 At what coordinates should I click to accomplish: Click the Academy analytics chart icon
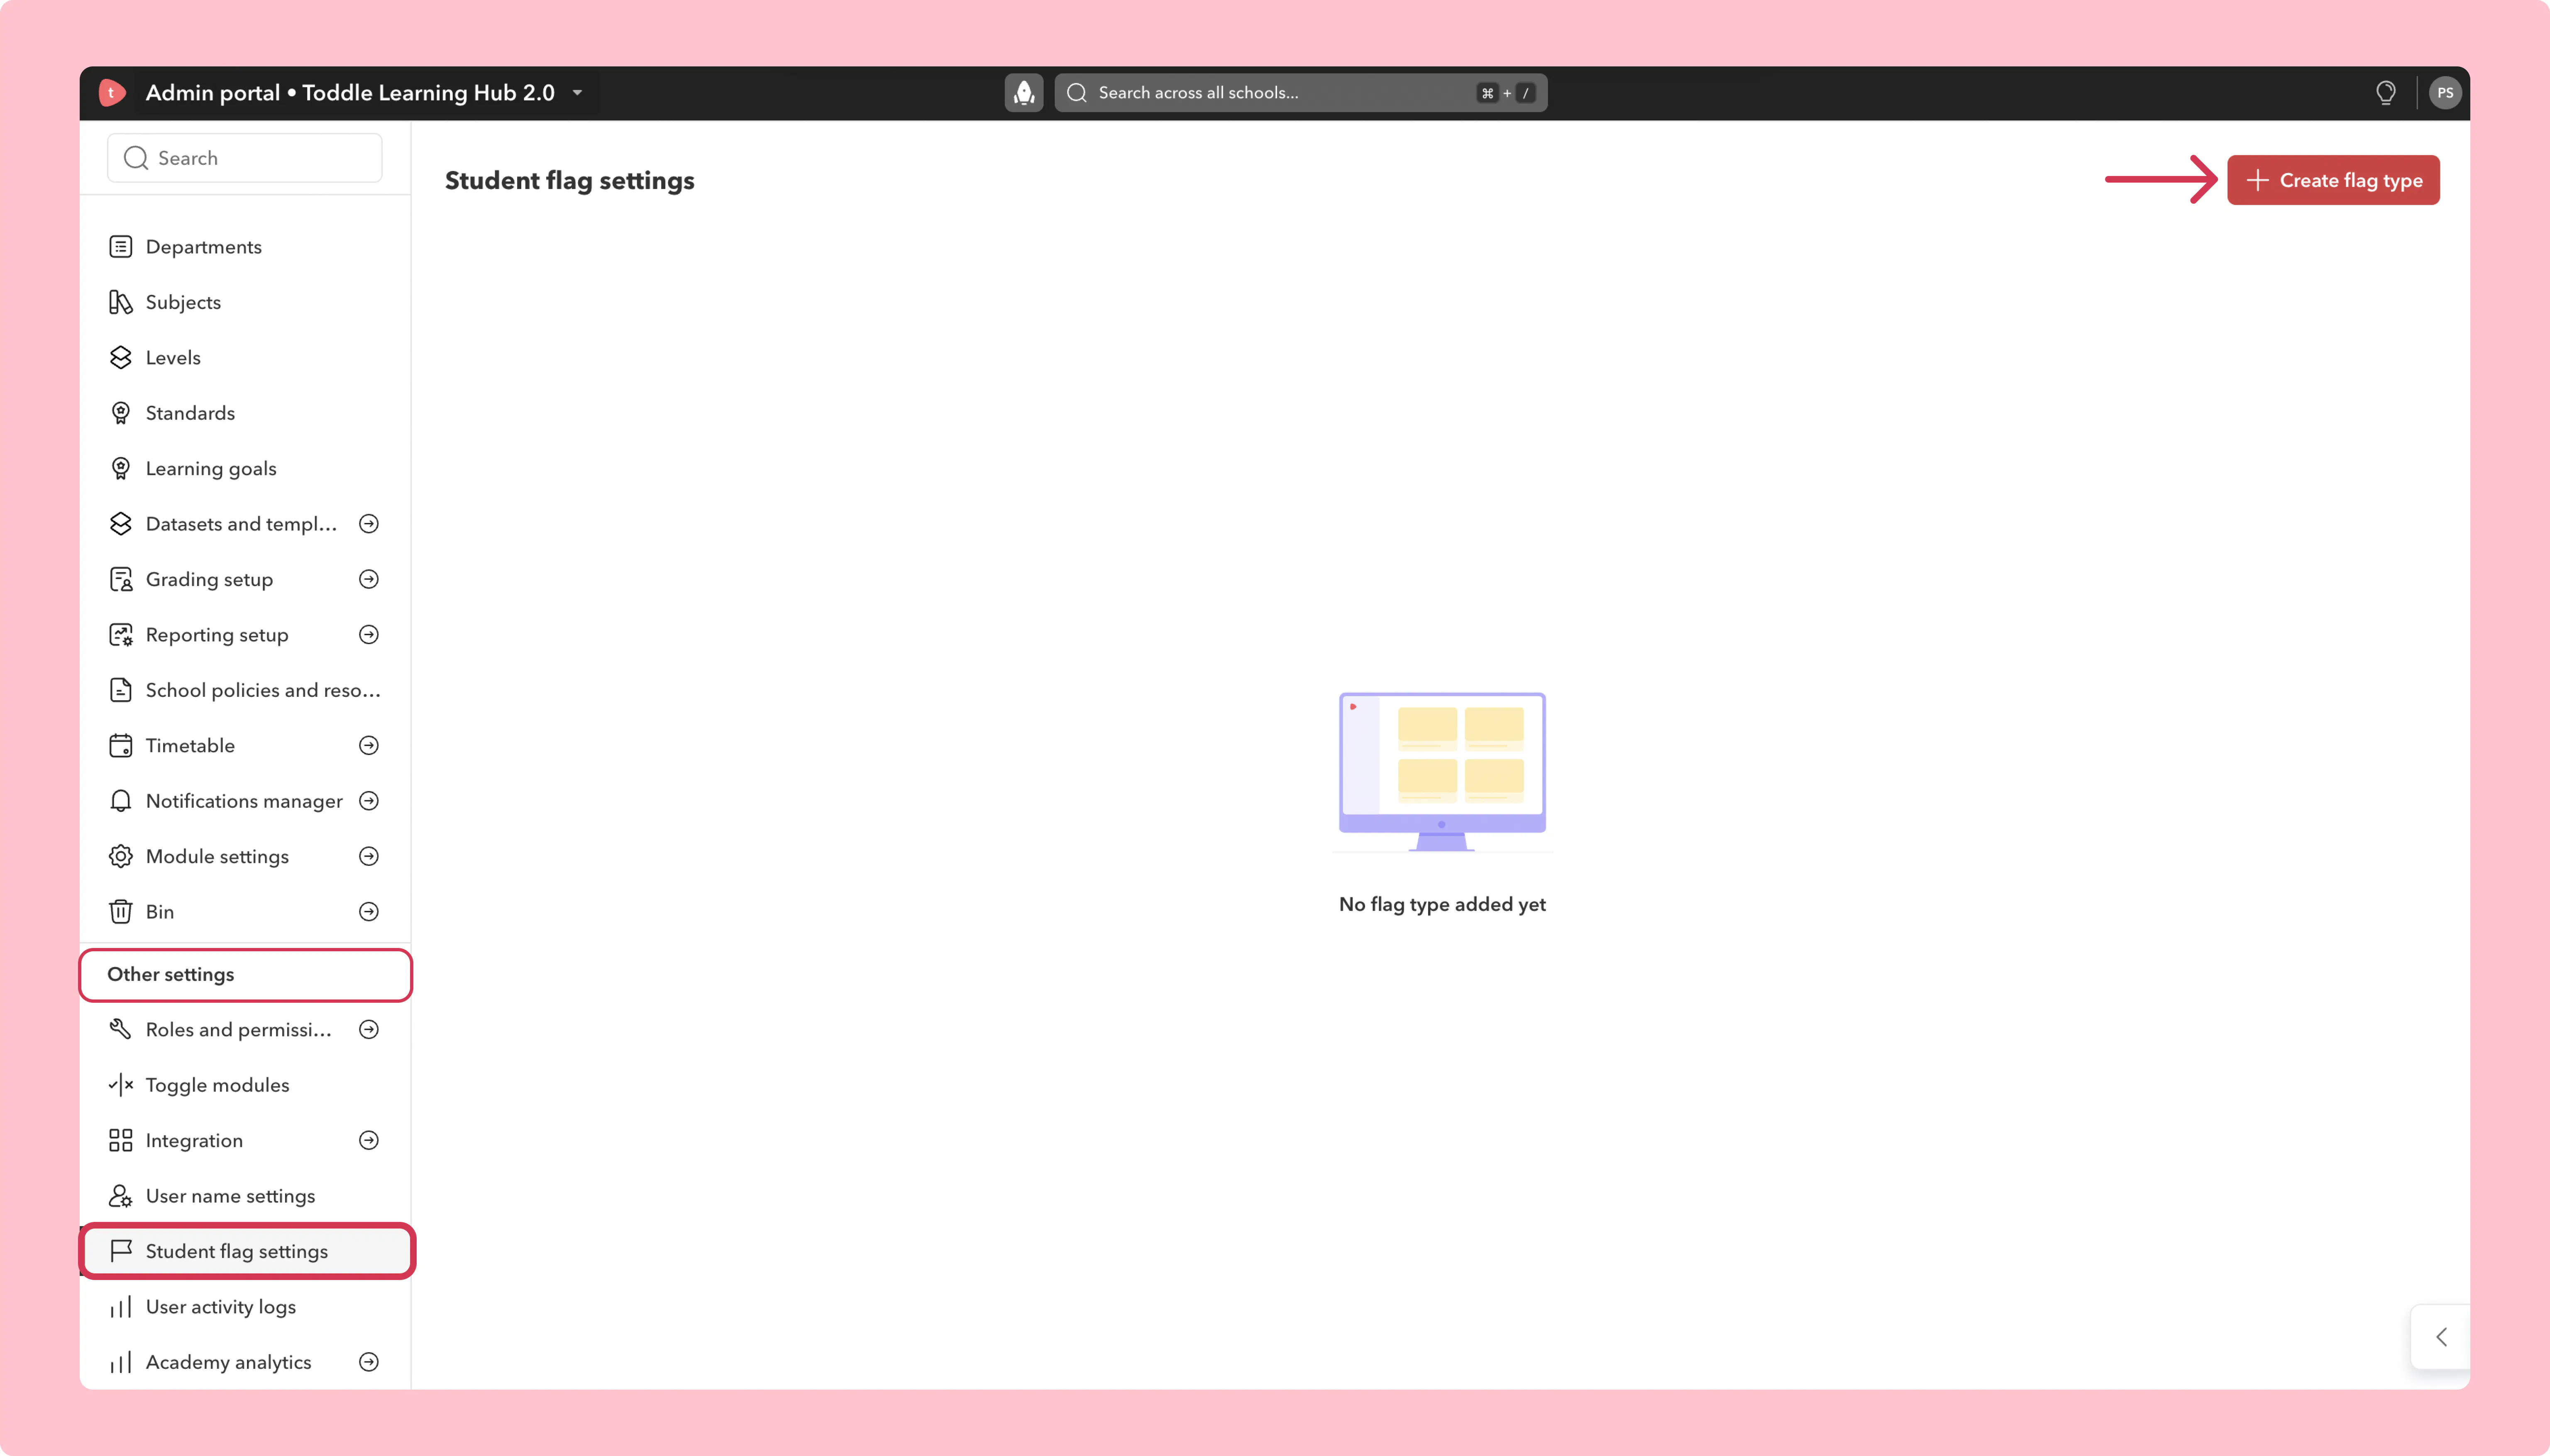click(x=121, y=1362)
